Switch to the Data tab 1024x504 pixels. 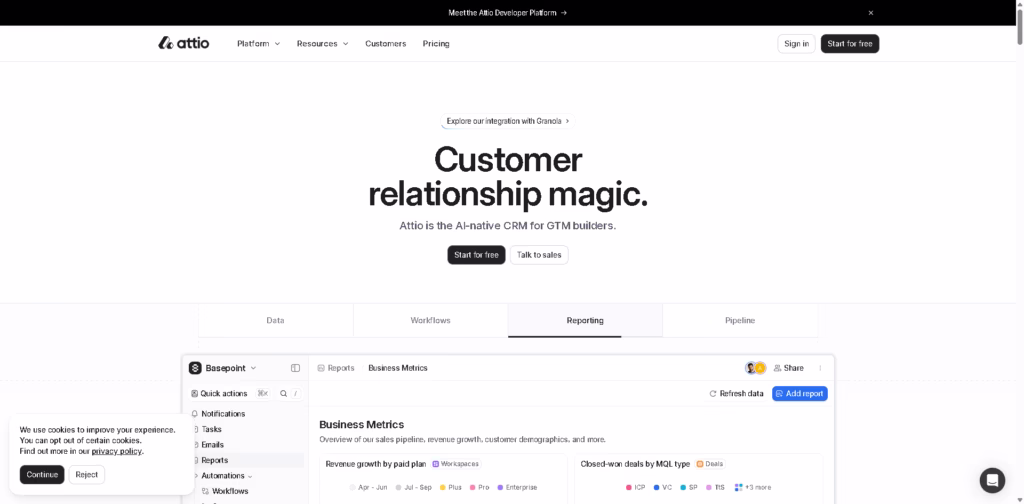pos(275,321)
